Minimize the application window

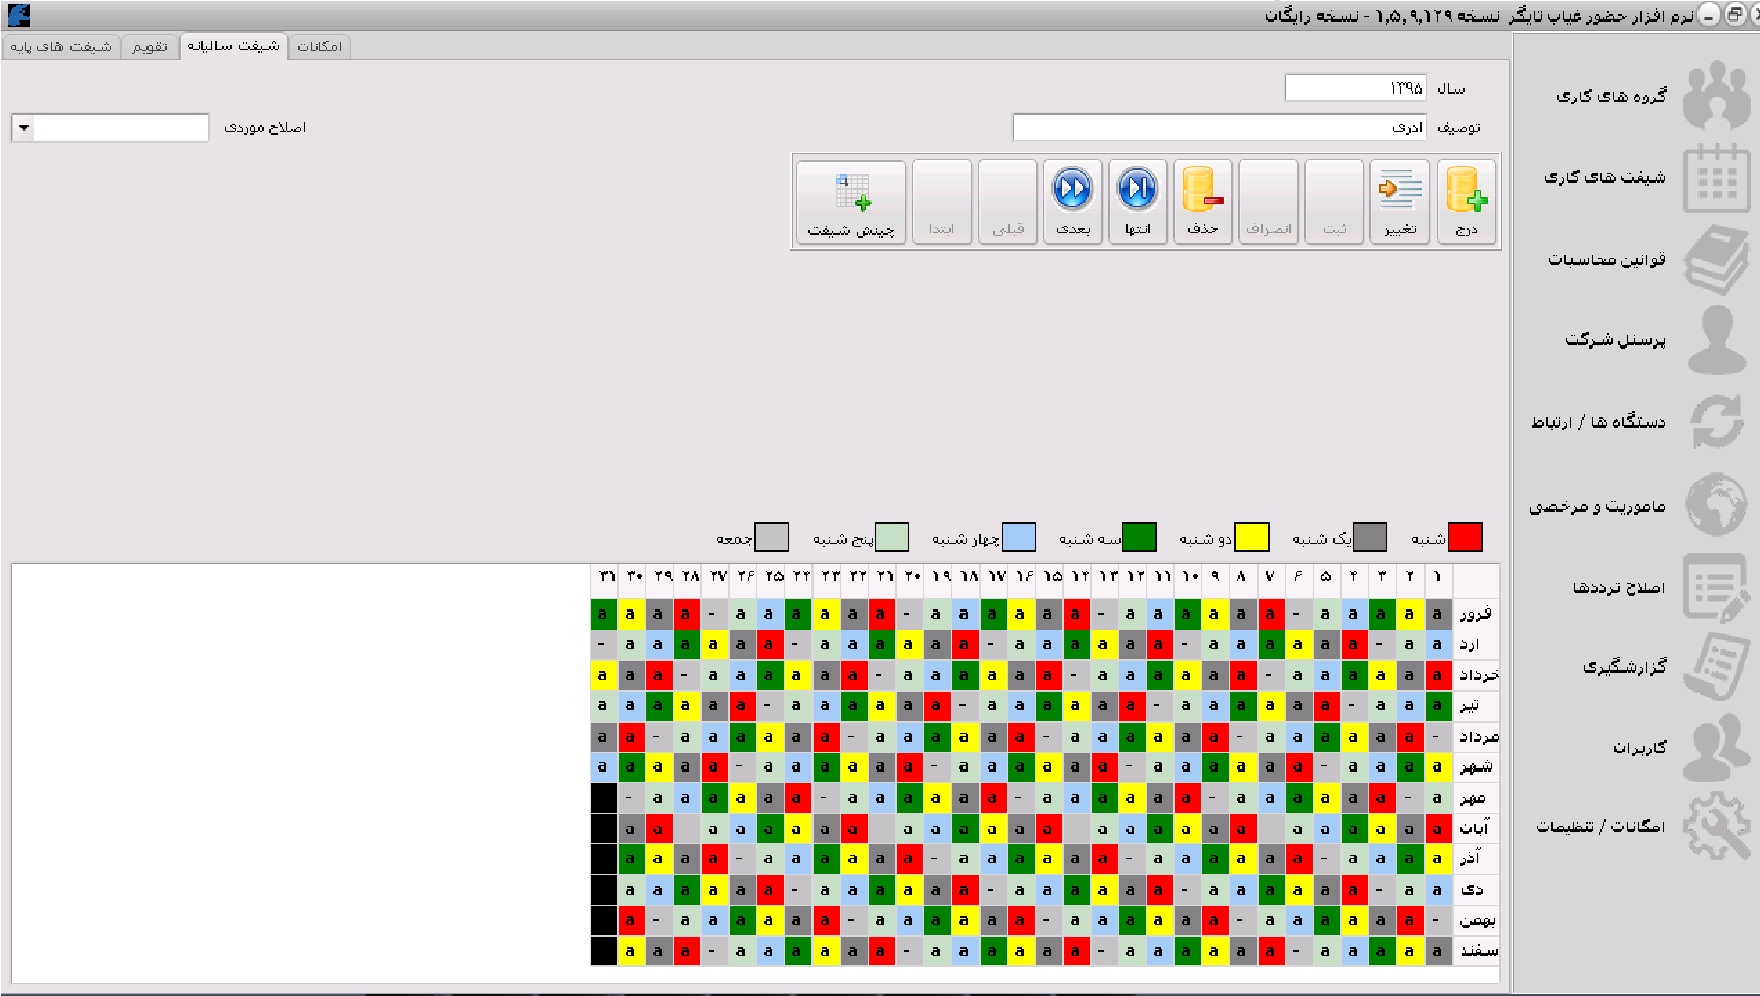coord(1707,14)
